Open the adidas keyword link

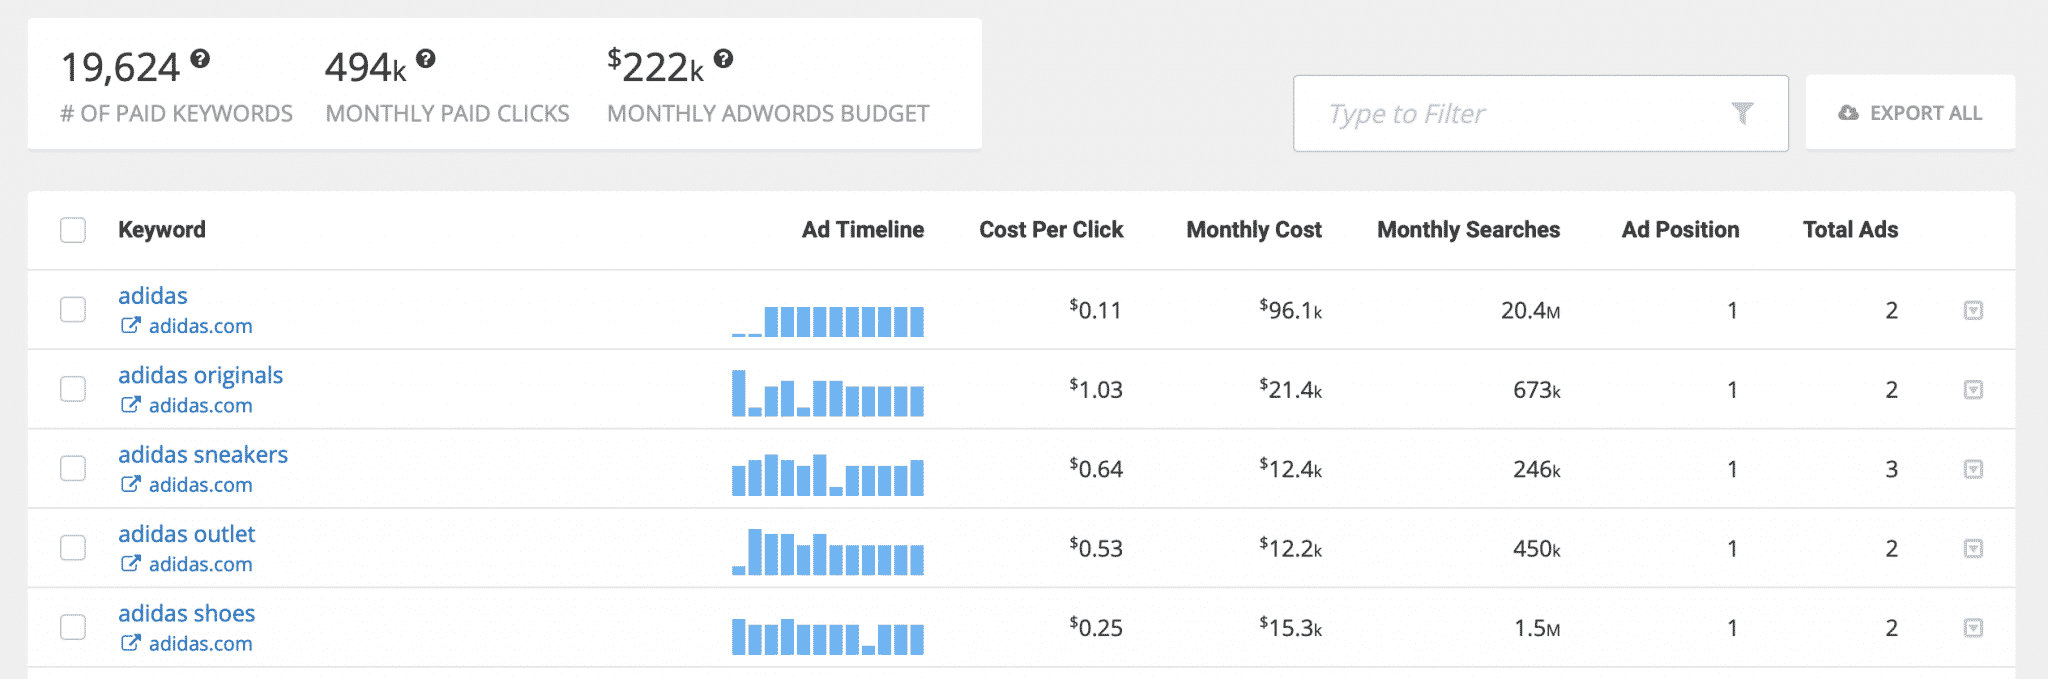(x=153, y=296)
